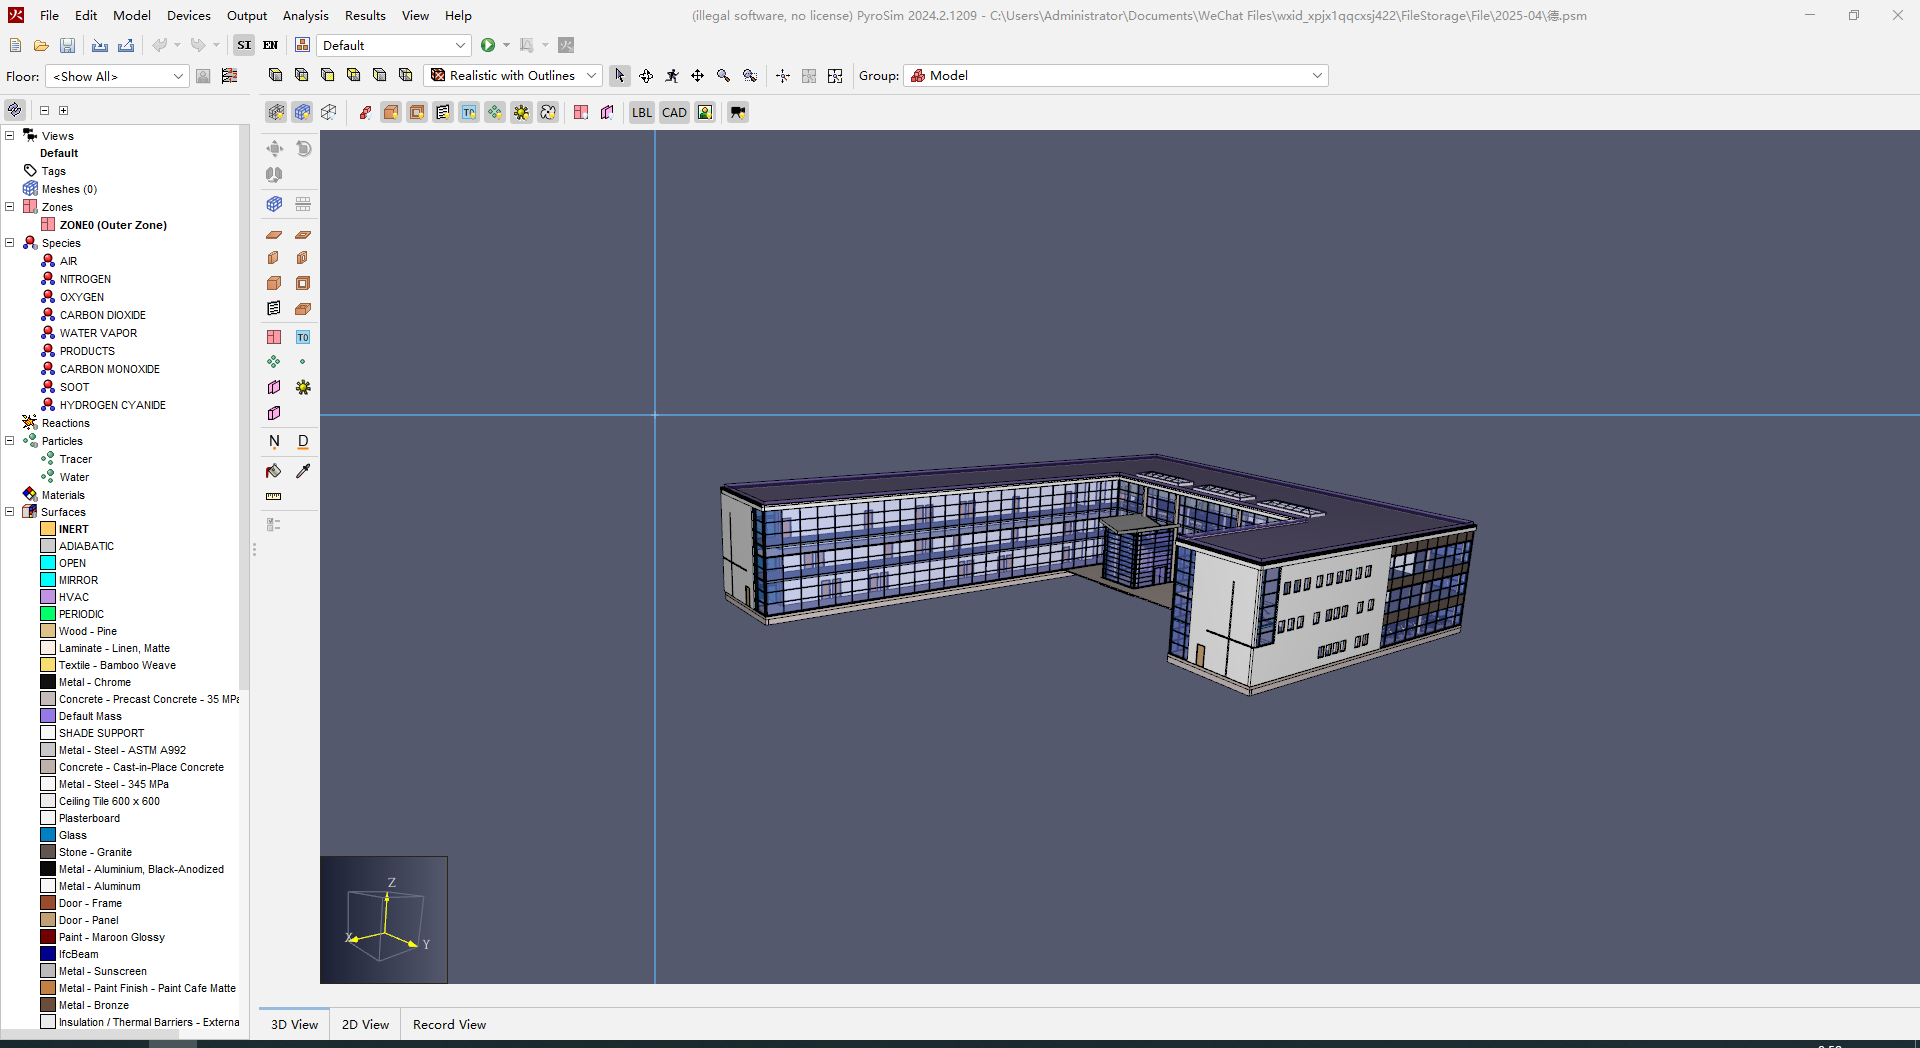This screenshot has height=1048, width=1920.
Task: Click the Draw Mesh tool icon
Action: (274, 204)
